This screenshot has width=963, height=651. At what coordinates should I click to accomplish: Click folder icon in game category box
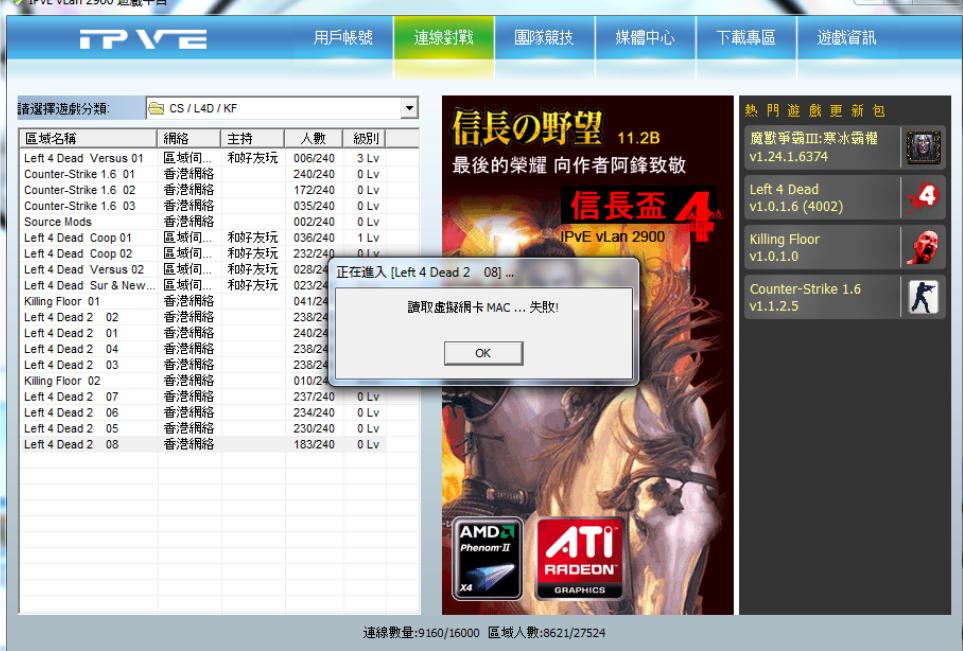coord(157,109)
